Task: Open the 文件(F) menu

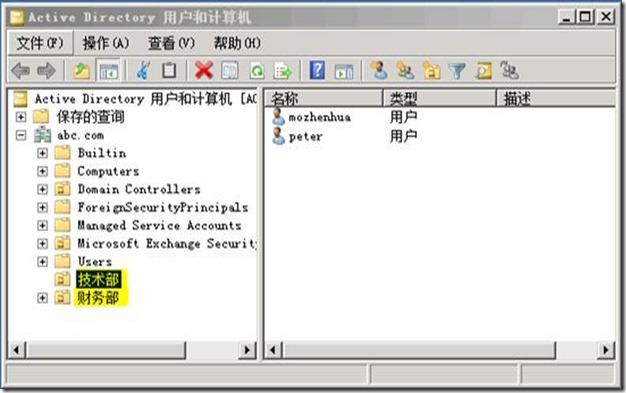Action: point(40,43)
